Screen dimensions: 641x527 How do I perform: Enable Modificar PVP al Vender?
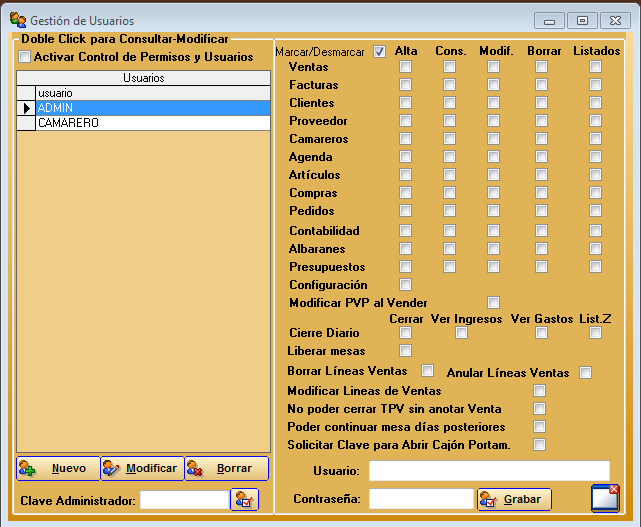point(493,303)
